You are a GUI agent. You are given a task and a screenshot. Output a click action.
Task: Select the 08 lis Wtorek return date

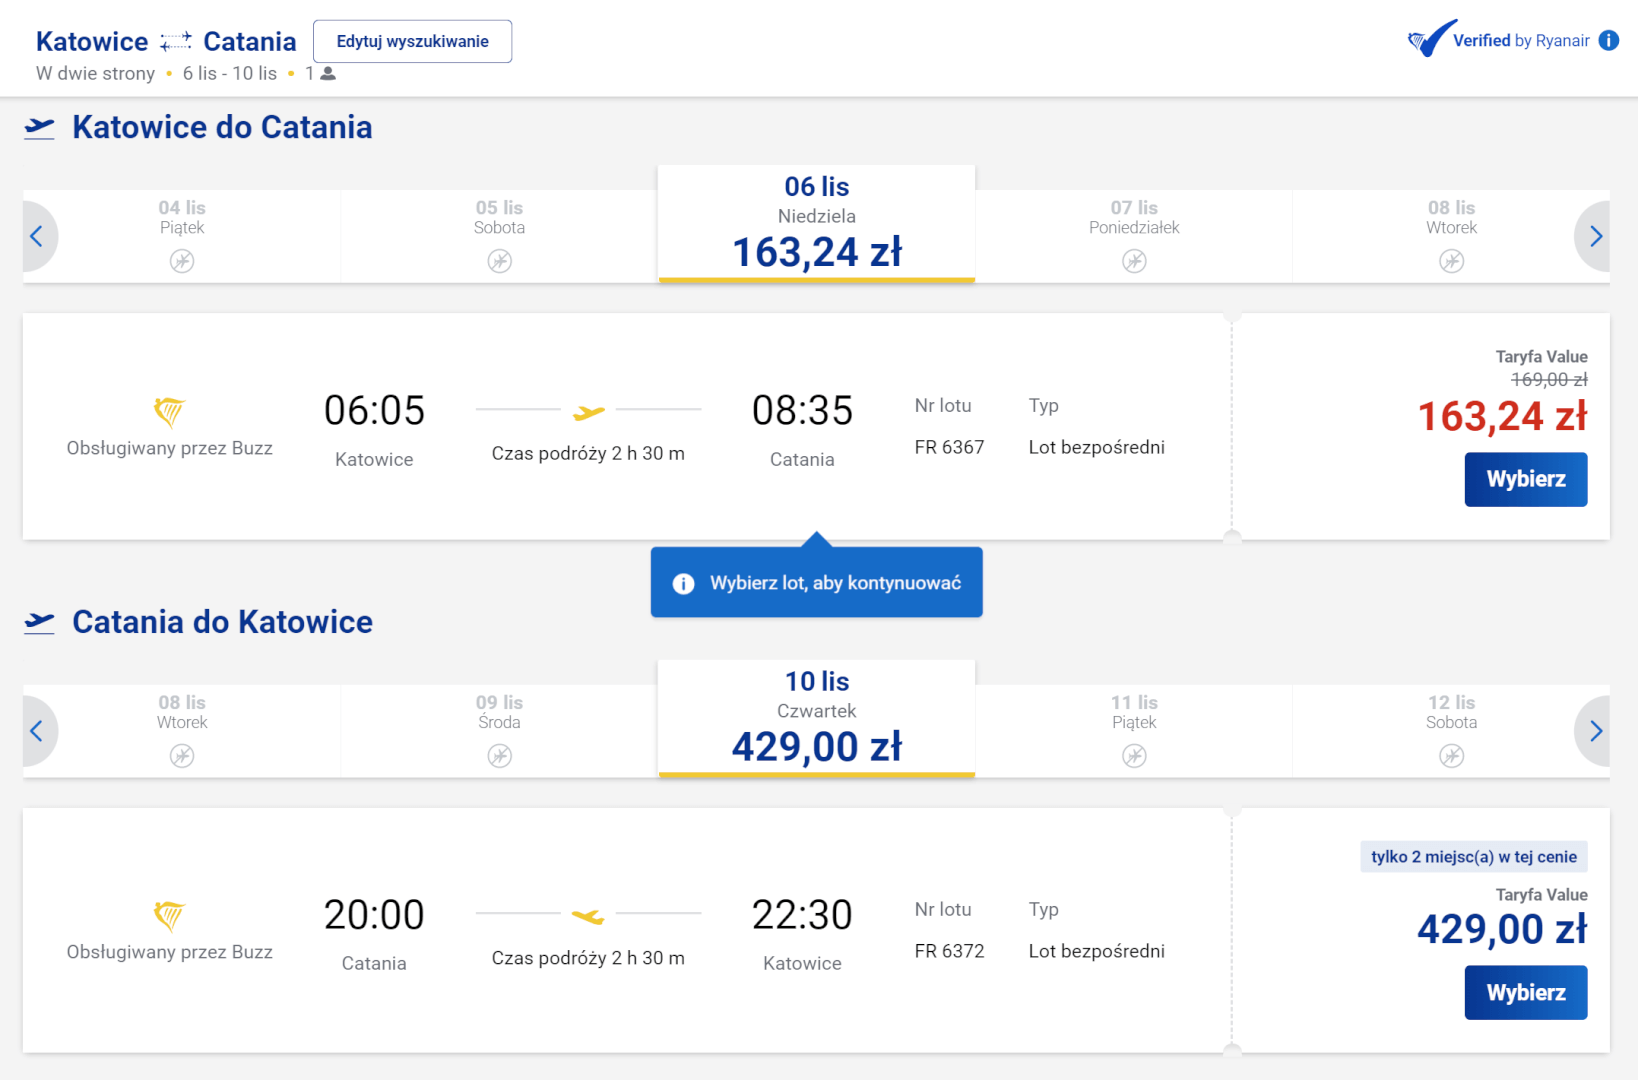(x=182, y=731)
